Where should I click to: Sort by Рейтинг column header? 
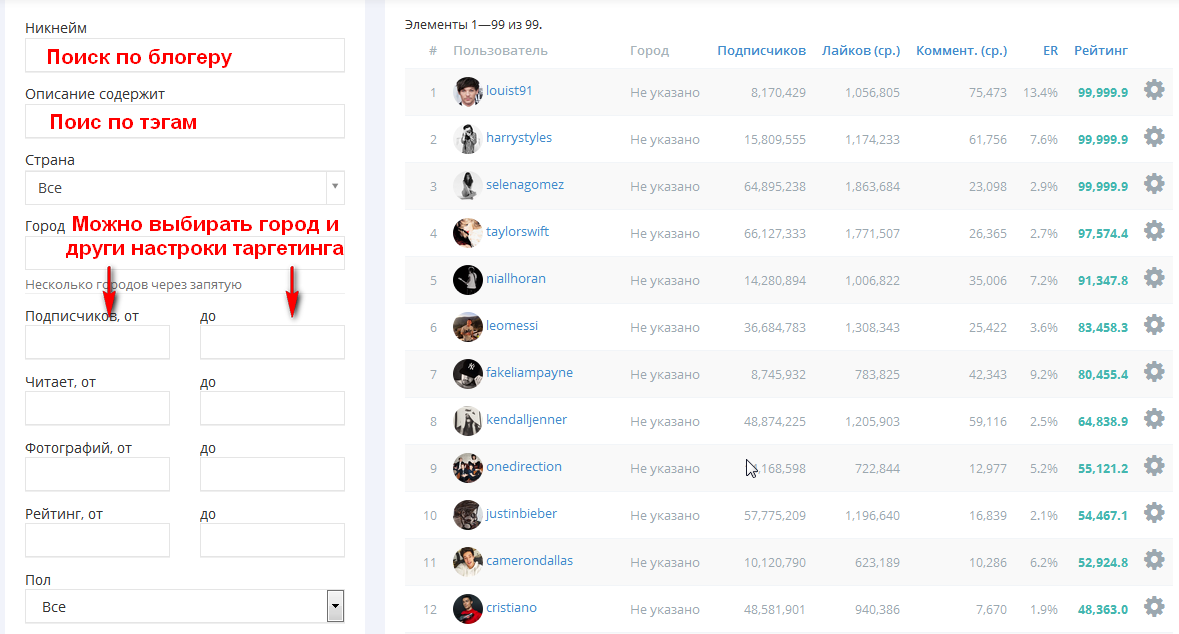(1100, 50)
